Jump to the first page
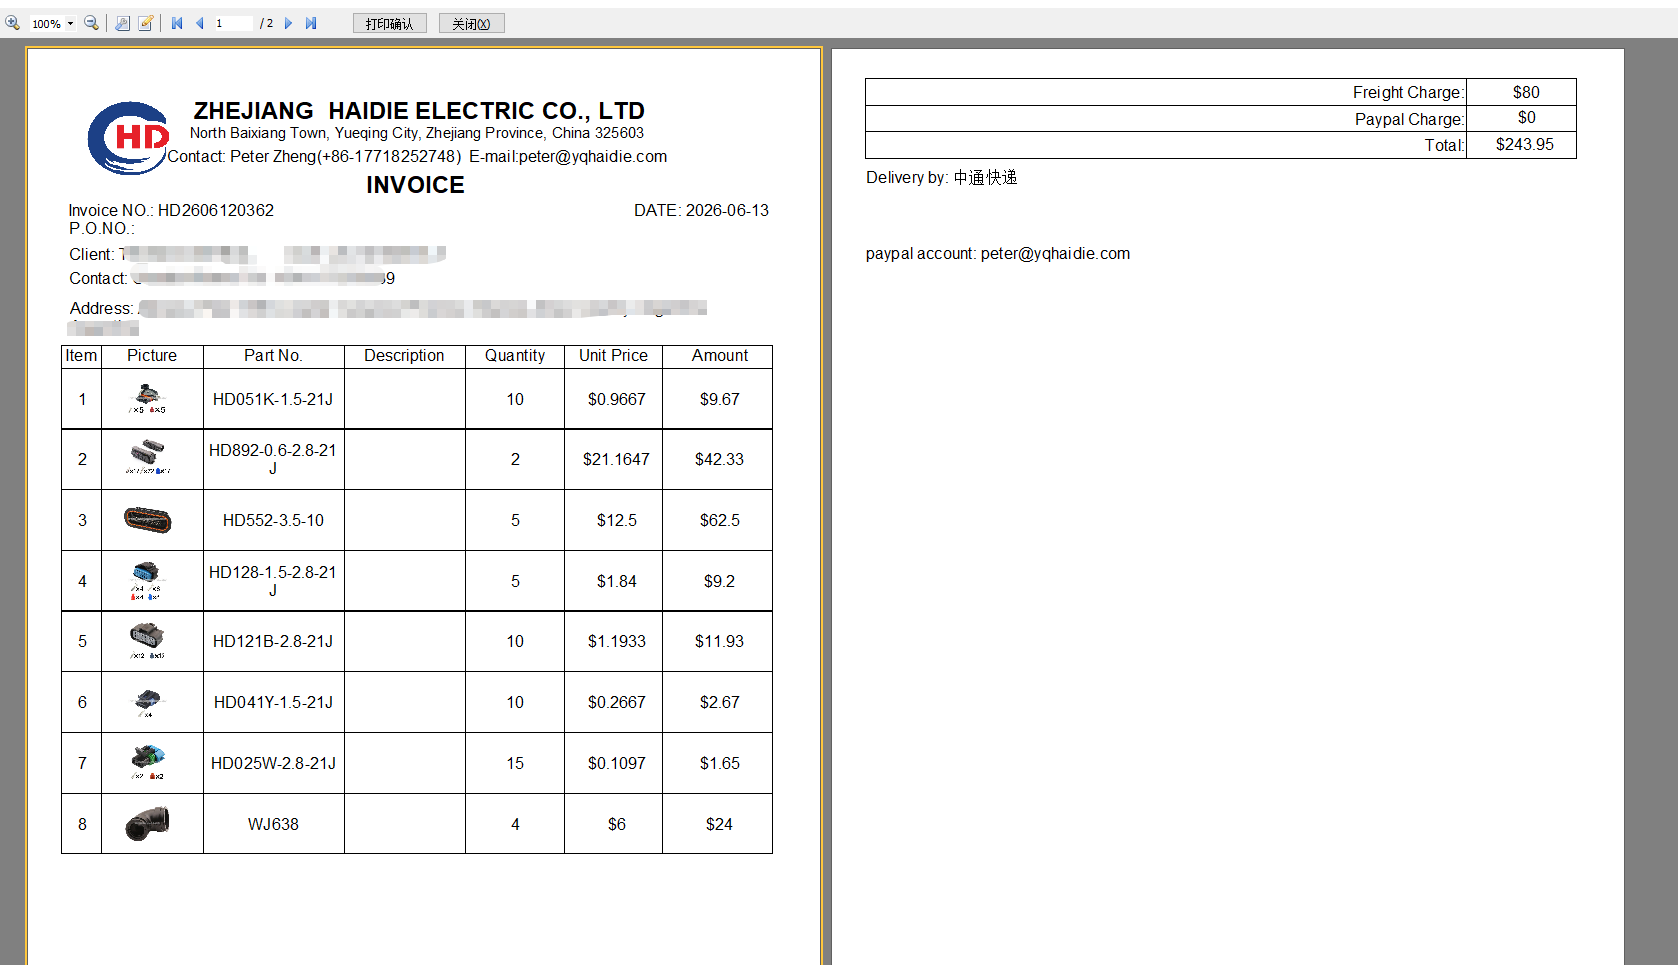This screenshot has width=1678, height=965. click(177, 23)
